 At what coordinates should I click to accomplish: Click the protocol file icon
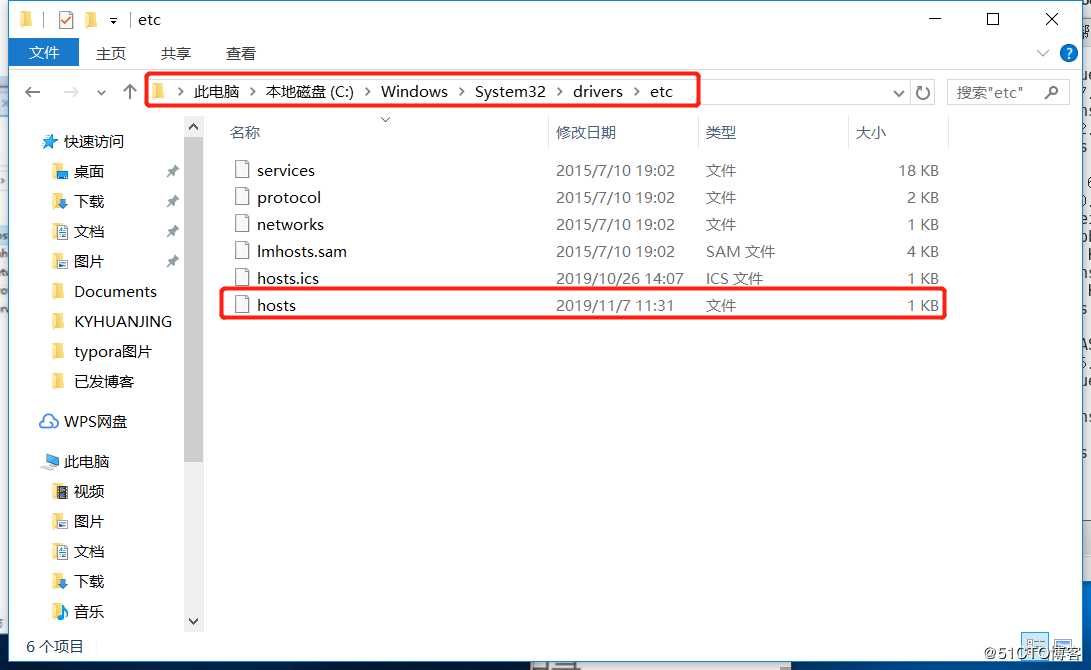coord(241,196)
